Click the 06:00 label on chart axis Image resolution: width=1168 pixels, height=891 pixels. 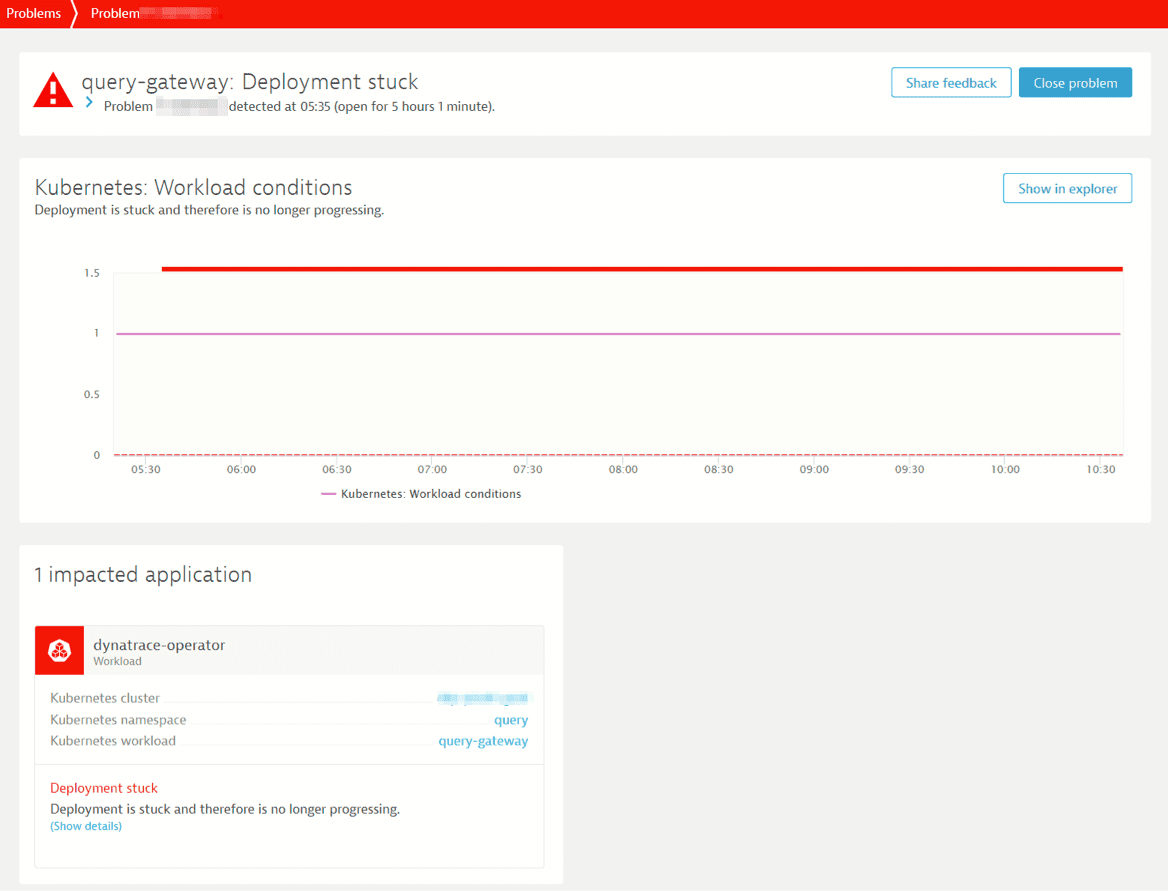coord(241,469)
